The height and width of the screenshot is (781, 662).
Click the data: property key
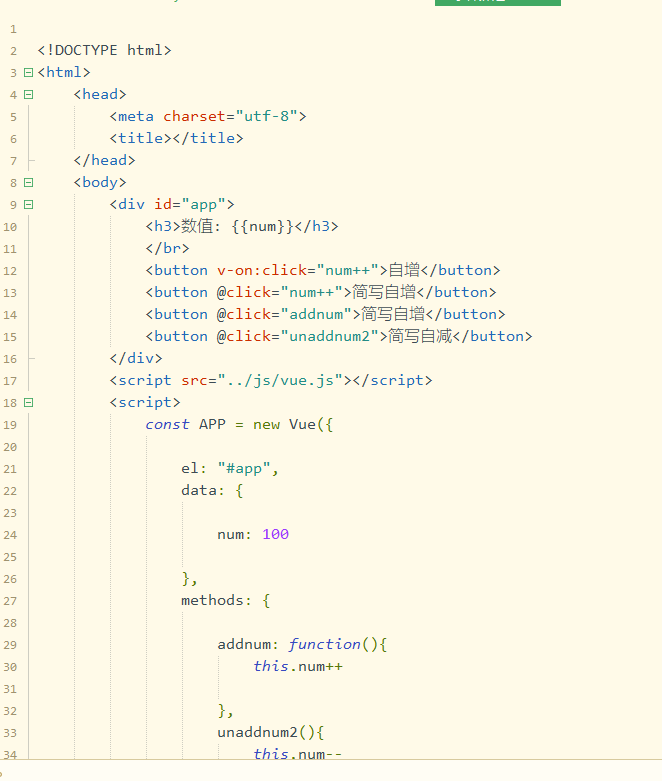pyautogui.click(x=203, y=491)
